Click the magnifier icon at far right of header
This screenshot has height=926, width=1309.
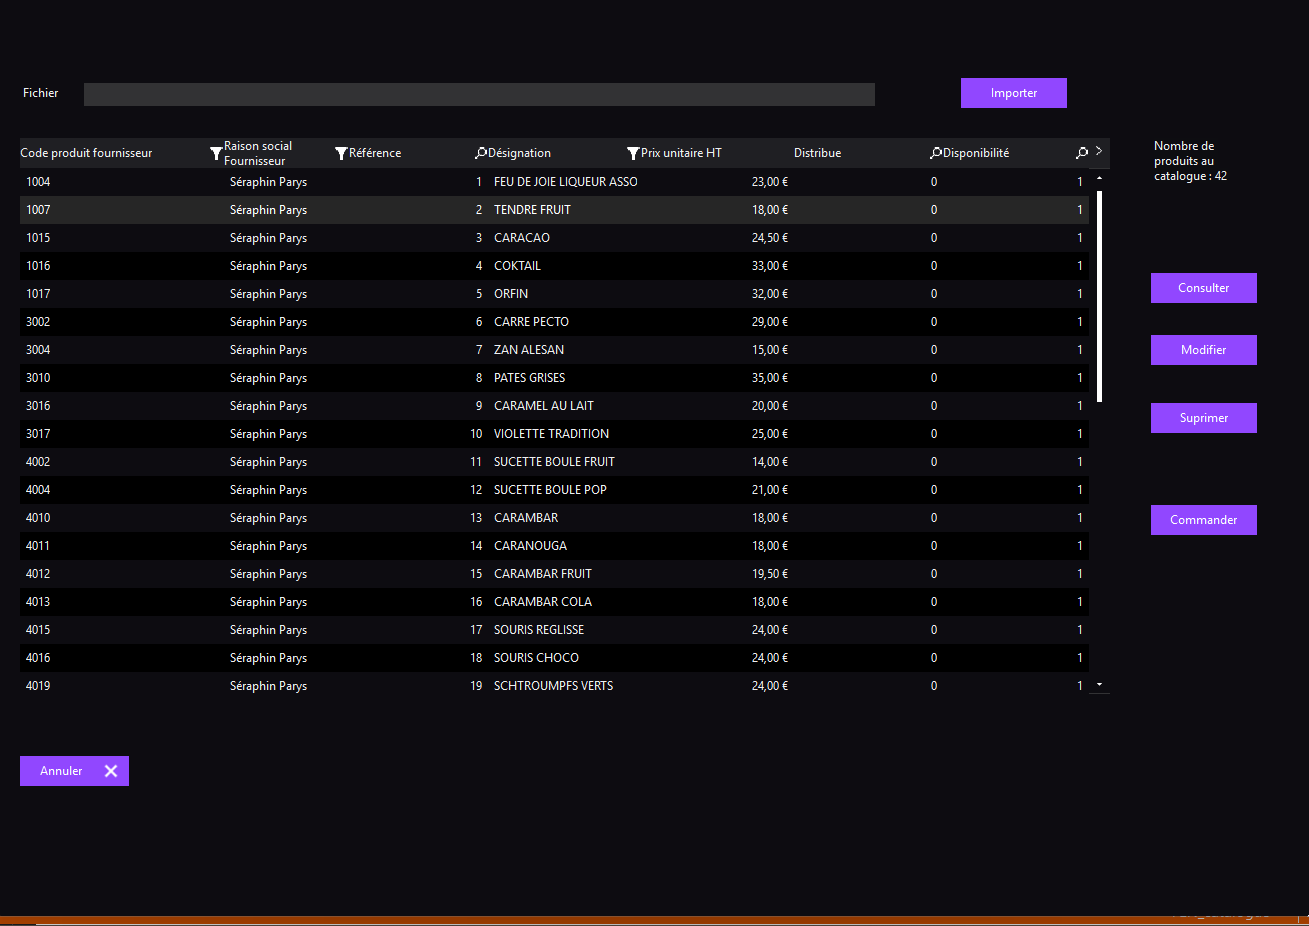(x=1082, y=153)
